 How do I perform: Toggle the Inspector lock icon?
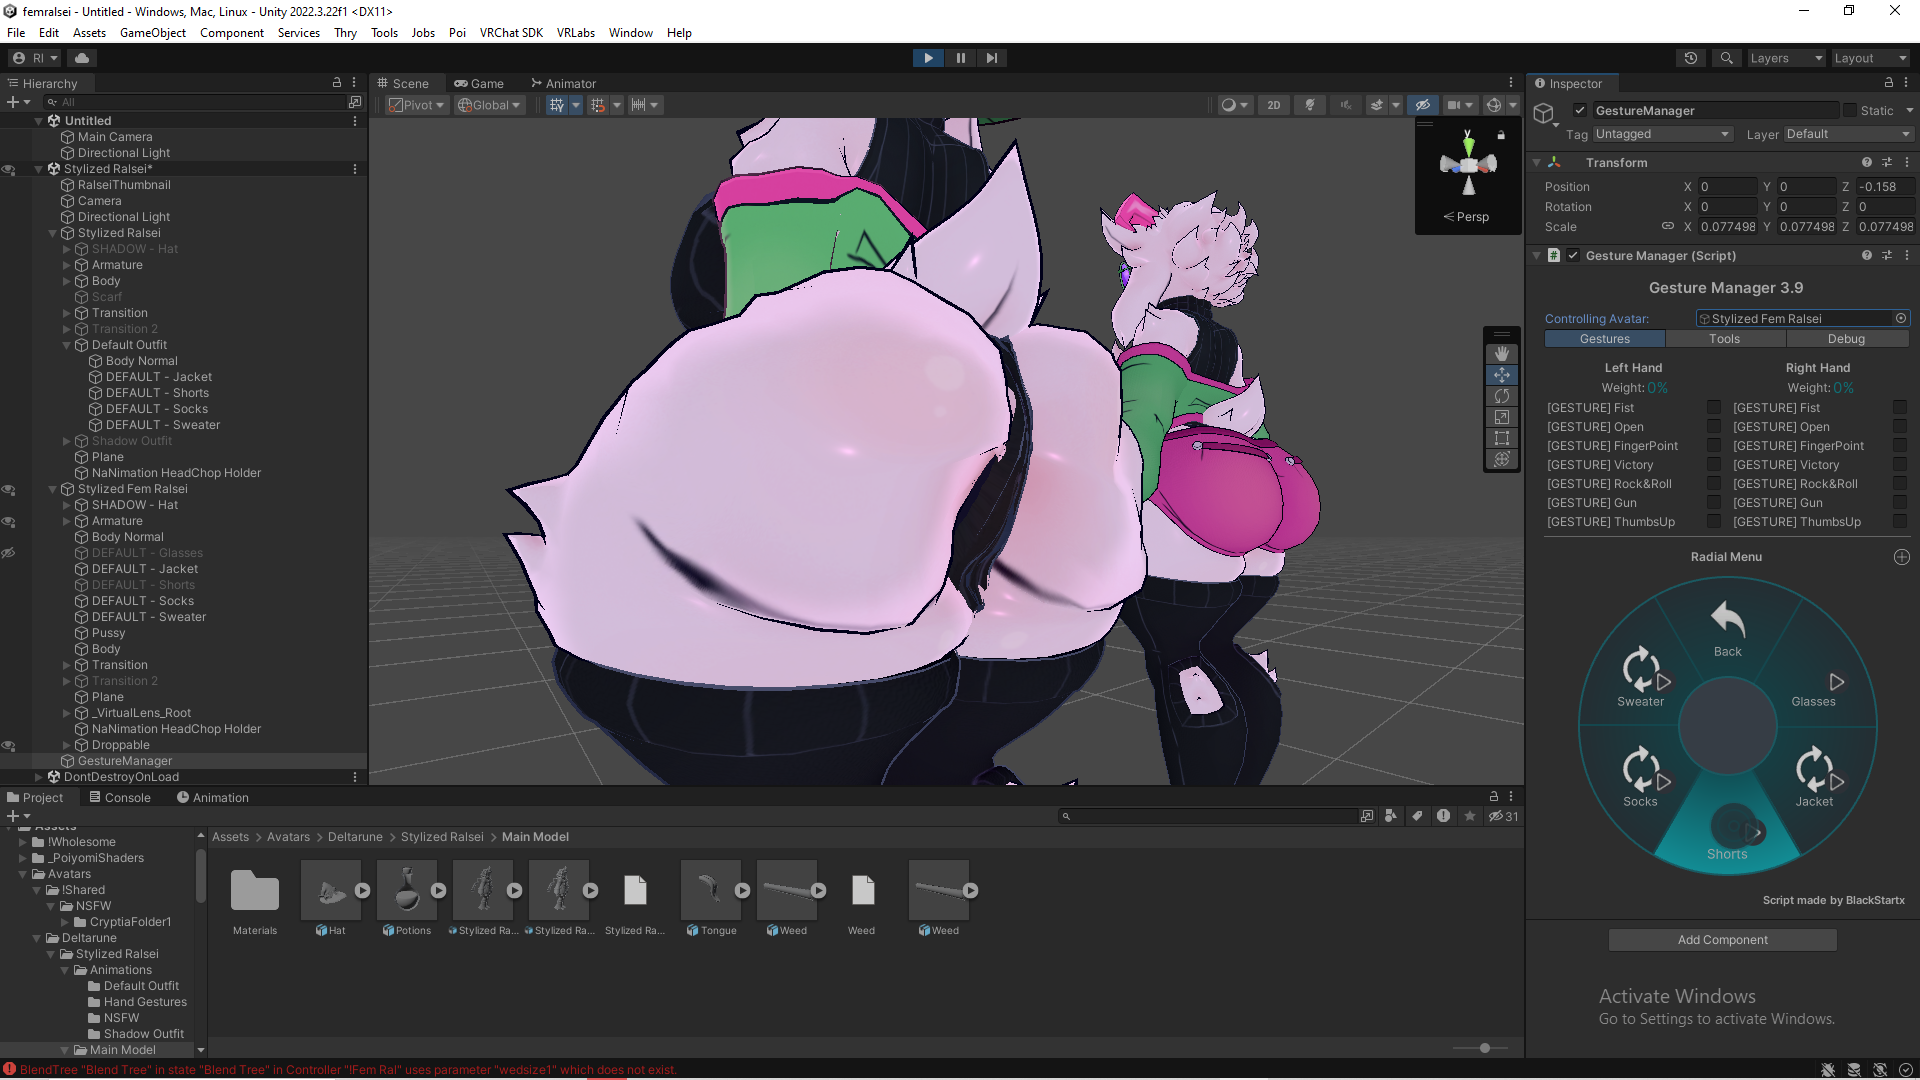tap(1888, 83)
